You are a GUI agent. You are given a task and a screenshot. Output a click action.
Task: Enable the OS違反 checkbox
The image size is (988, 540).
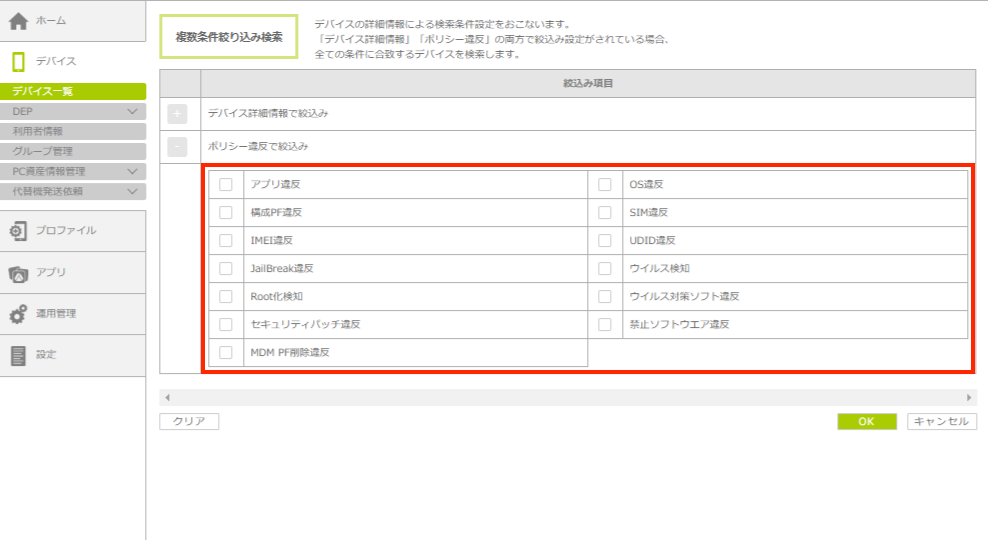[x=605, y=184]
